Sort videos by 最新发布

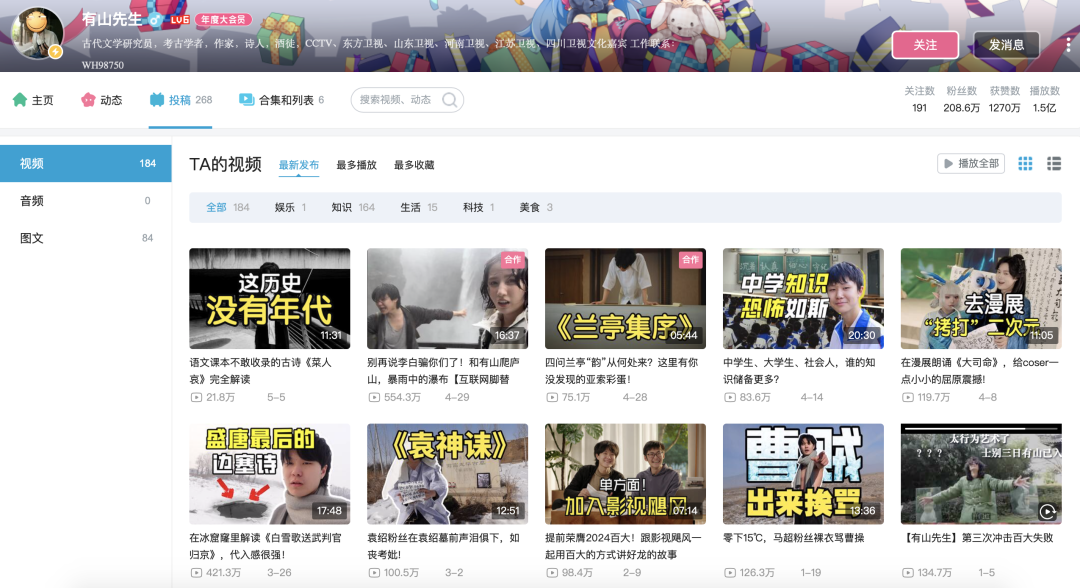coord(299,165)
